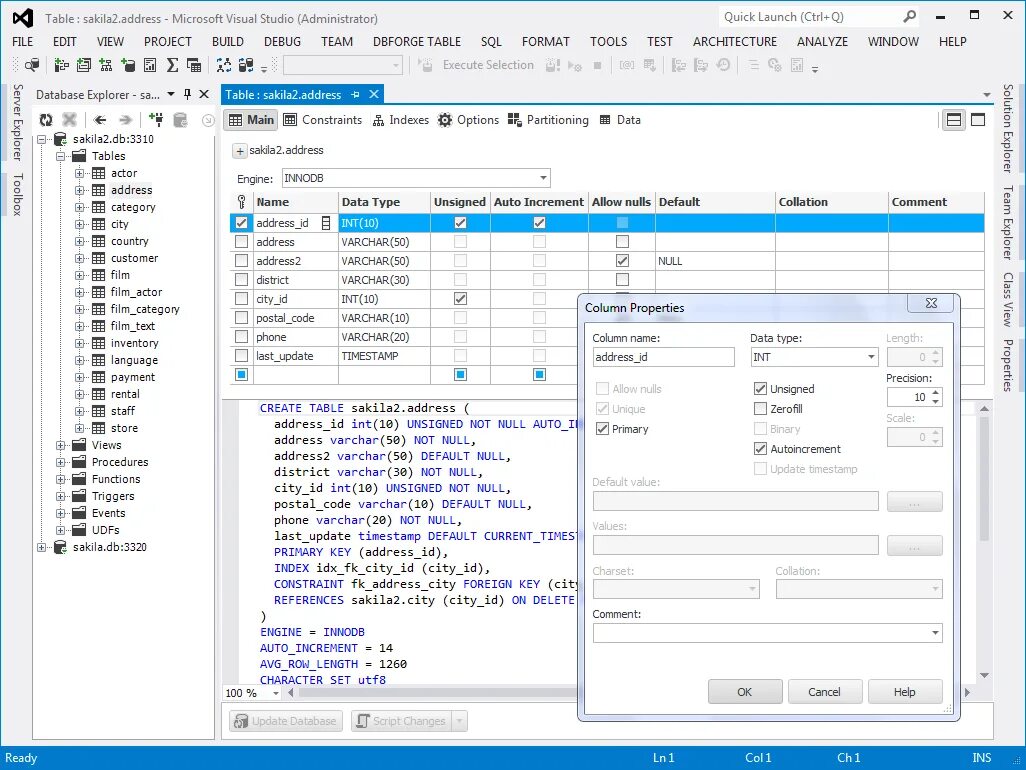Refresh the Database Explorer tree
1026x770 pixels.
(x=46, y=120)
